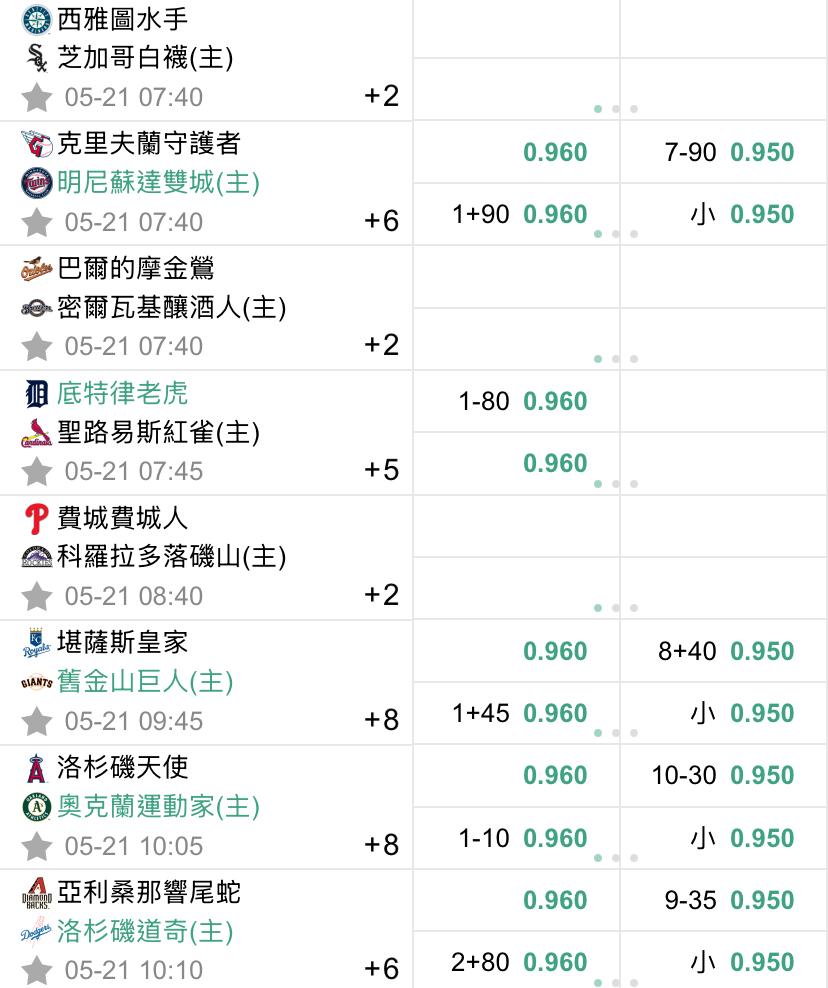Open 洛杉磯道奇(主) team link
The image size is (828, 988).
(145, 931)
